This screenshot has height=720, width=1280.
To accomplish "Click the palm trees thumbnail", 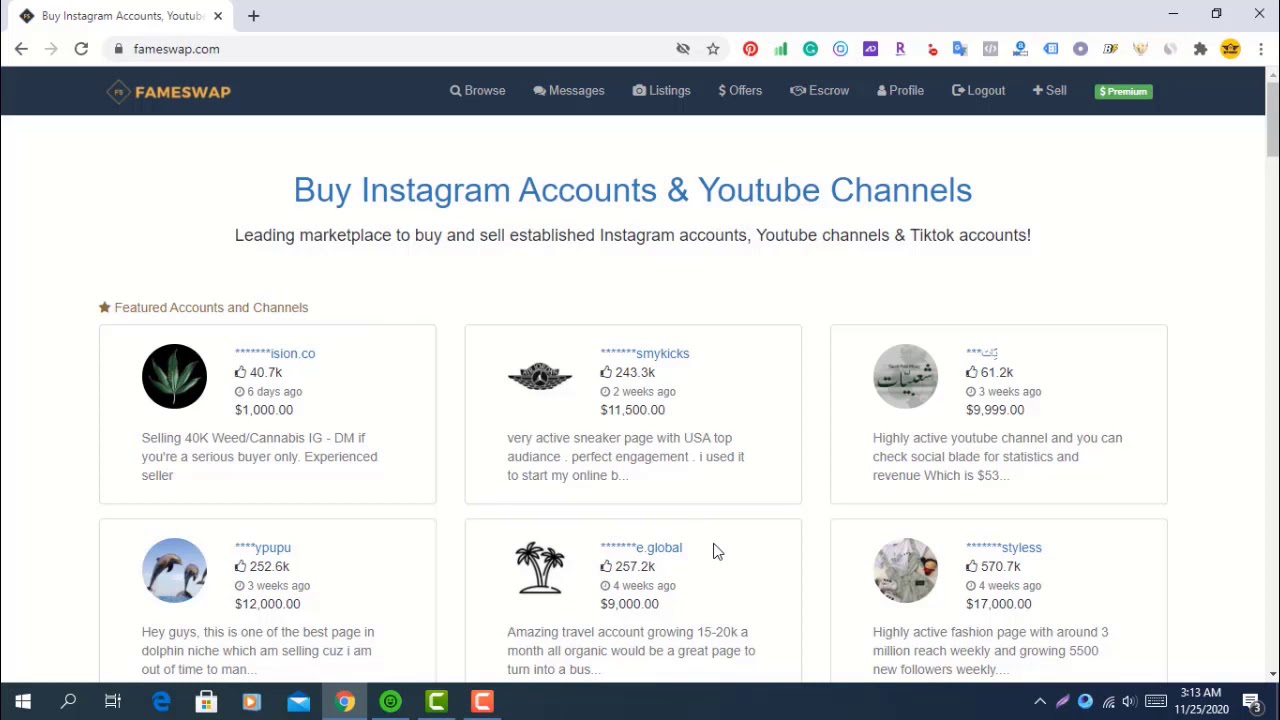I will 540,568.
